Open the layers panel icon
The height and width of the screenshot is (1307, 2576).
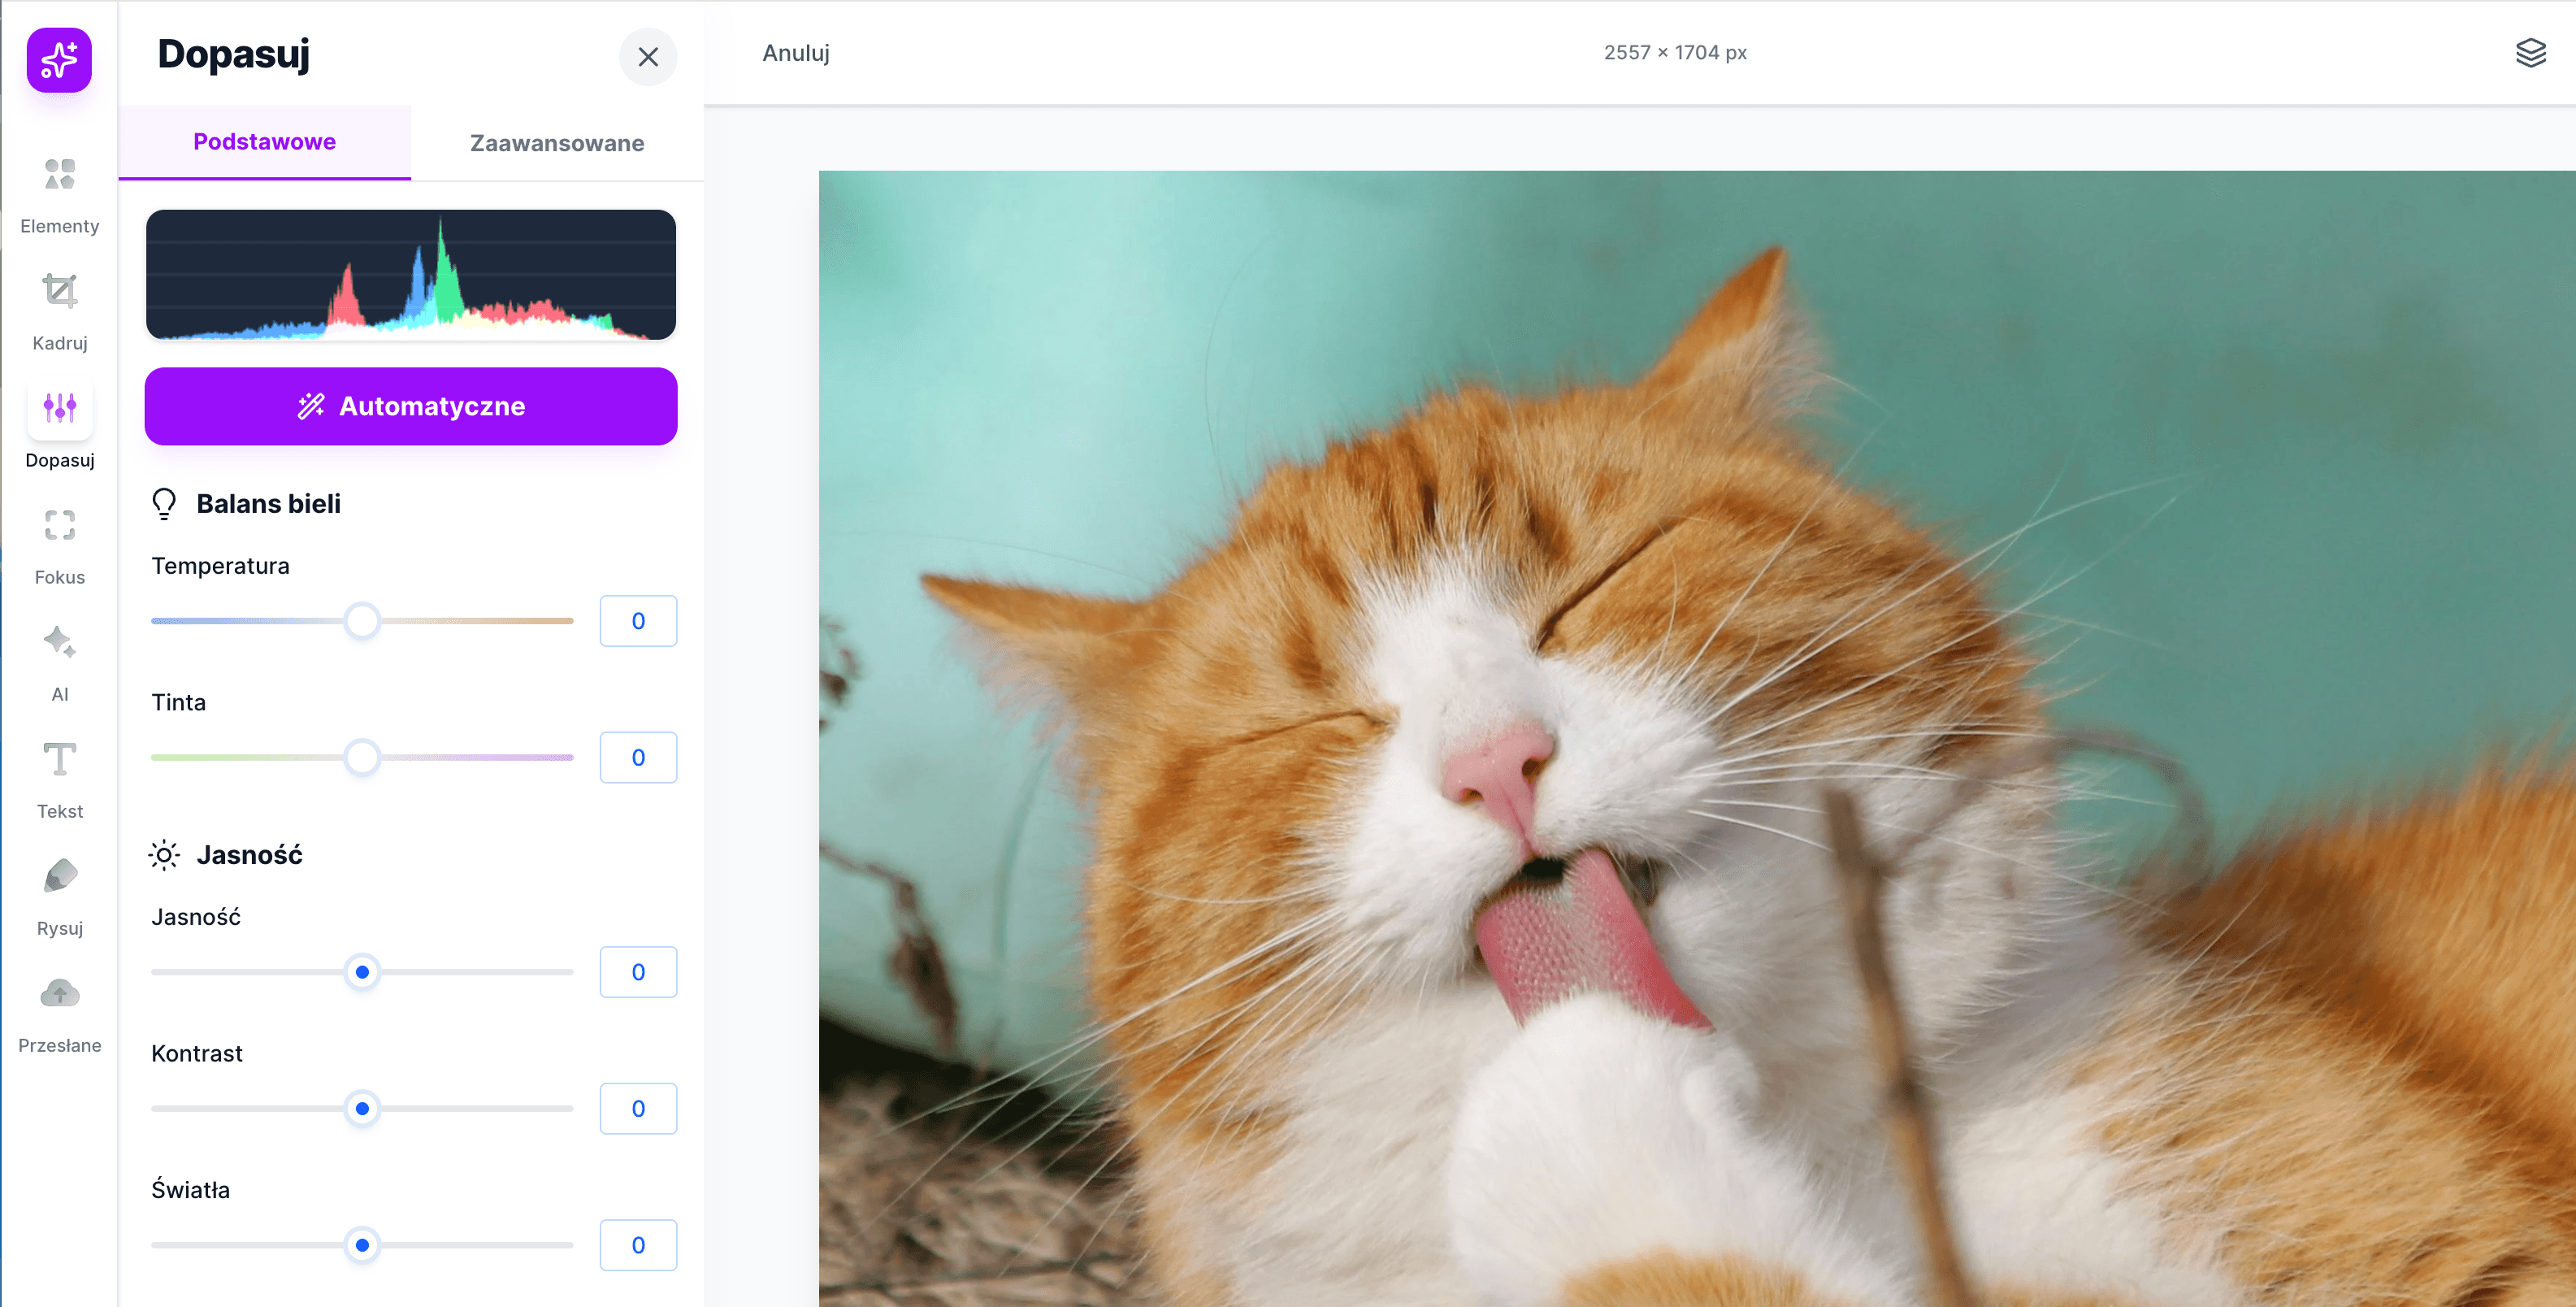[2530, 53]
